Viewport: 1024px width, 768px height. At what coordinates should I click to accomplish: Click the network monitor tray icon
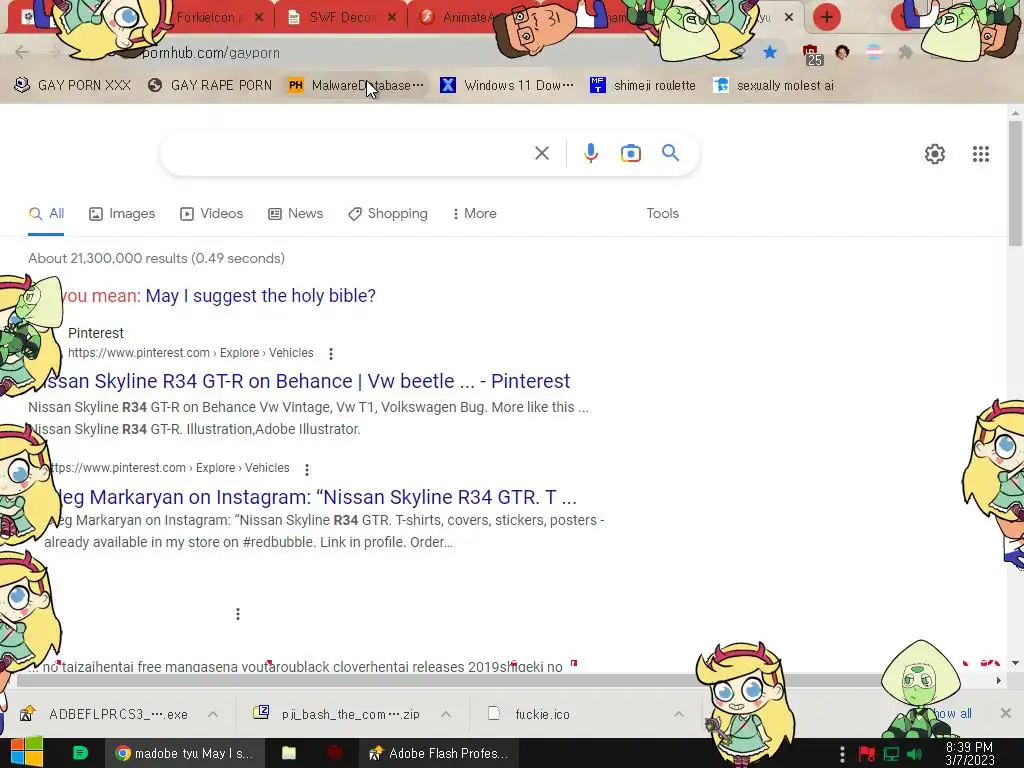click(x=891, y=754)
